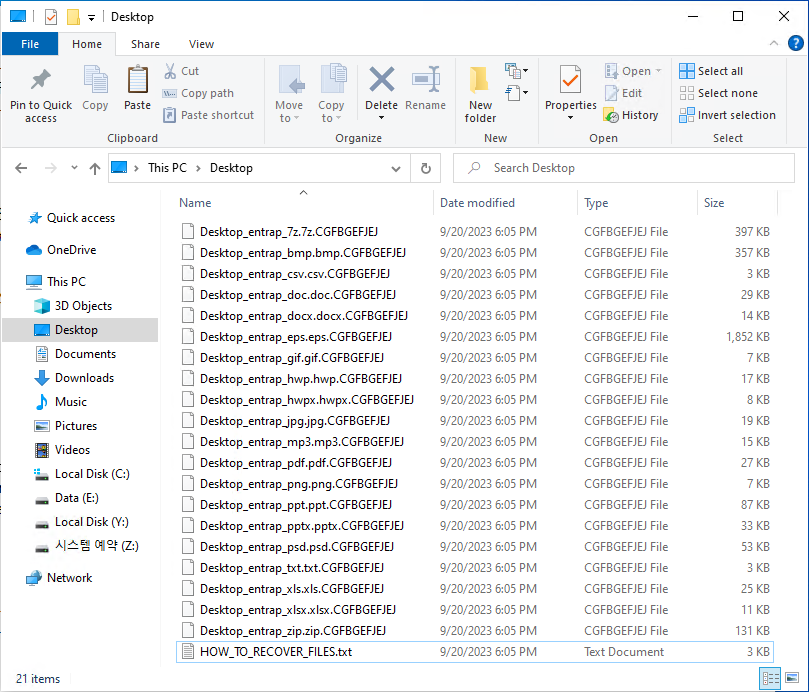The width and height of the screenshot is (809, 692).
Task: Open the New item dropdown
Action: (x=516, y=70)
